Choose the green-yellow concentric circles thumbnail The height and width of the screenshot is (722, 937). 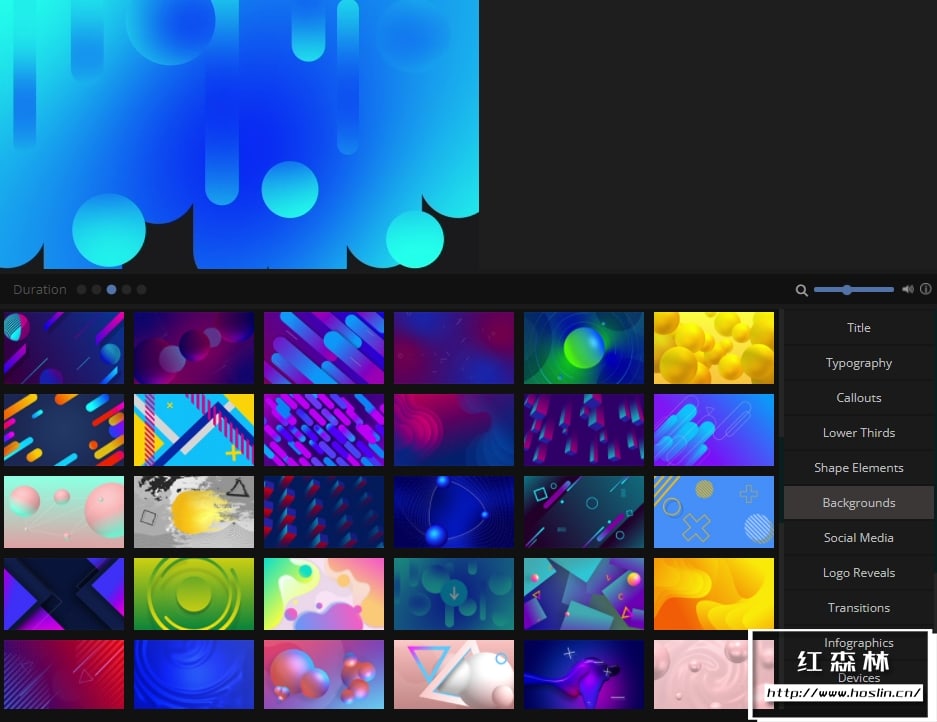click(194, 594)
